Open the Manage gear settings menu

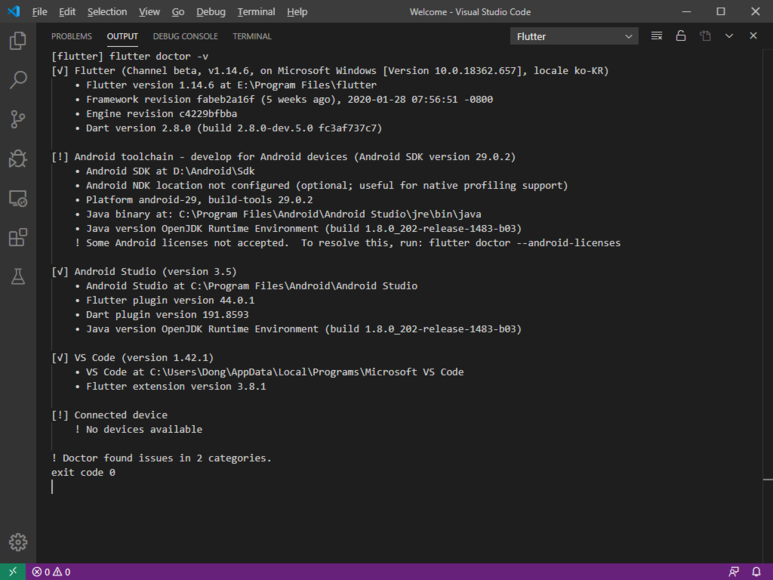click(x=18, y=542)
